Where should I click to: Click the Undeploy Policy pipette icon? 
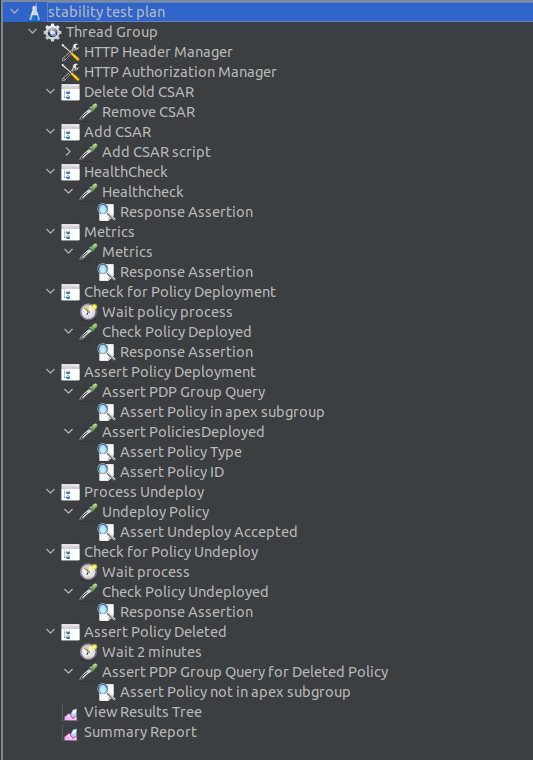coord(88,512)
